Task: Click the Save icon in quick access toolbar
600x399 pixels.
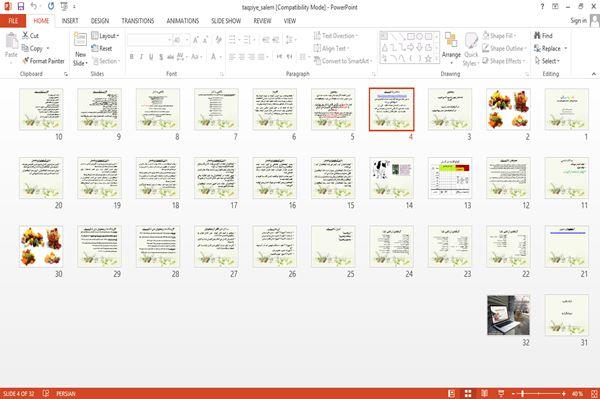Action: 21,7
